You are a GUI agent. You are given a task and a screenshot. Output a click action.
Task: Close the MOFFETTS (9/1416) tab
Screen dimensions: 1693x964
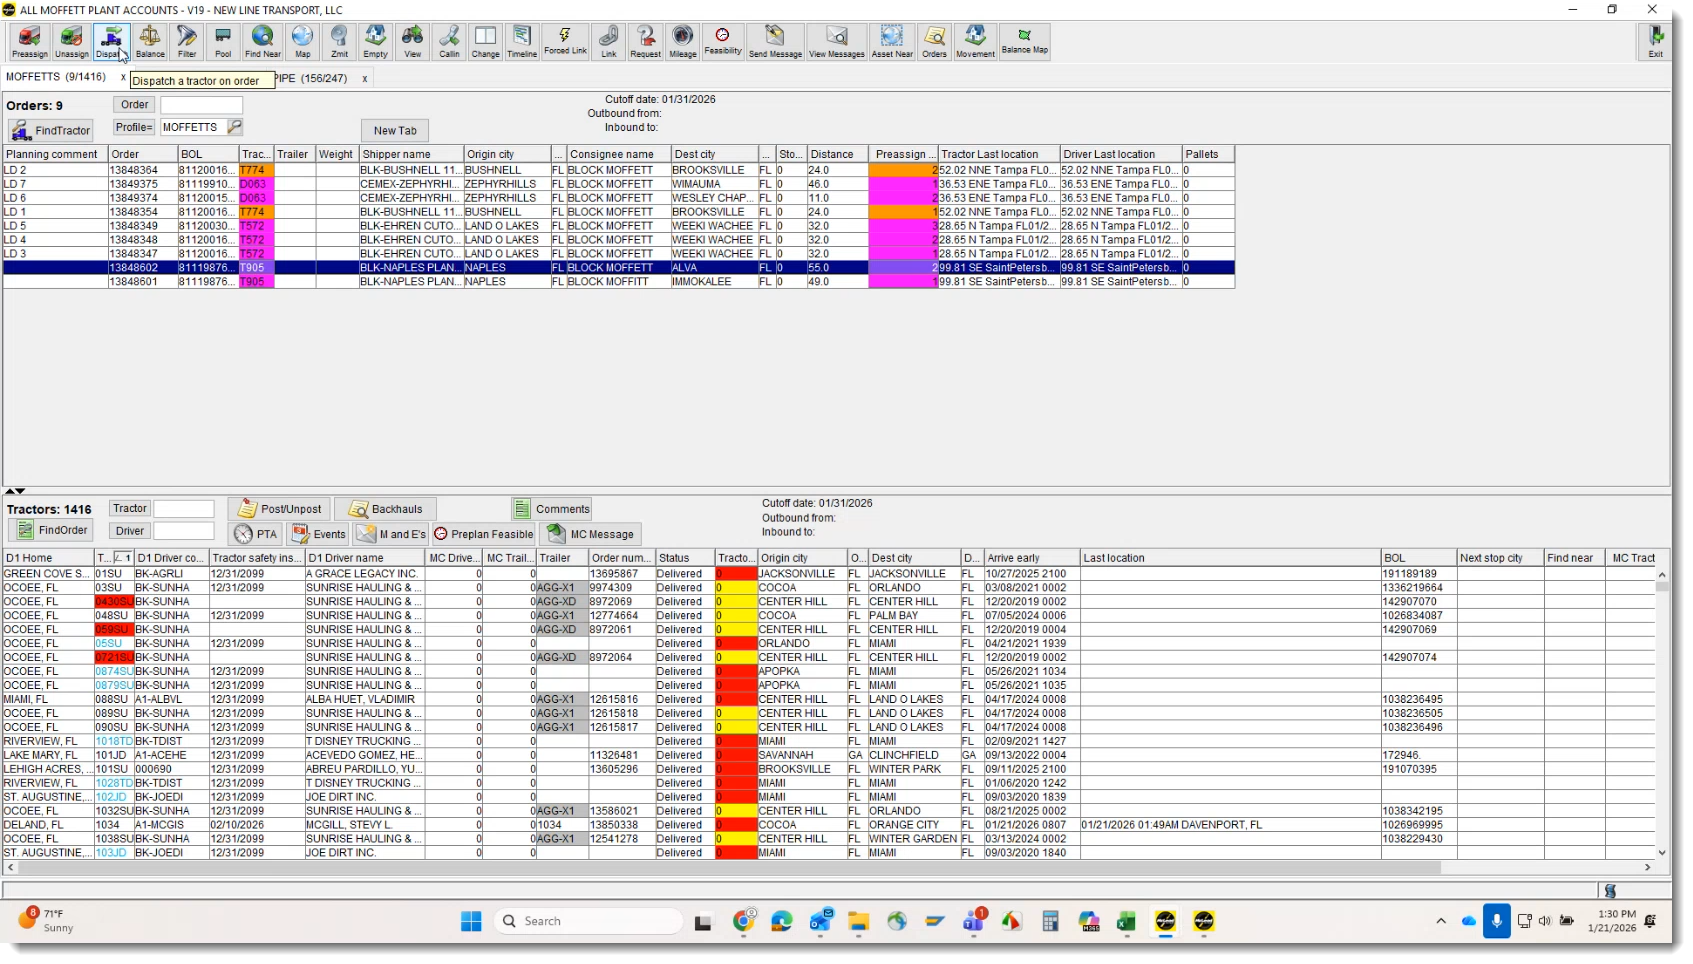pos(124,78)
